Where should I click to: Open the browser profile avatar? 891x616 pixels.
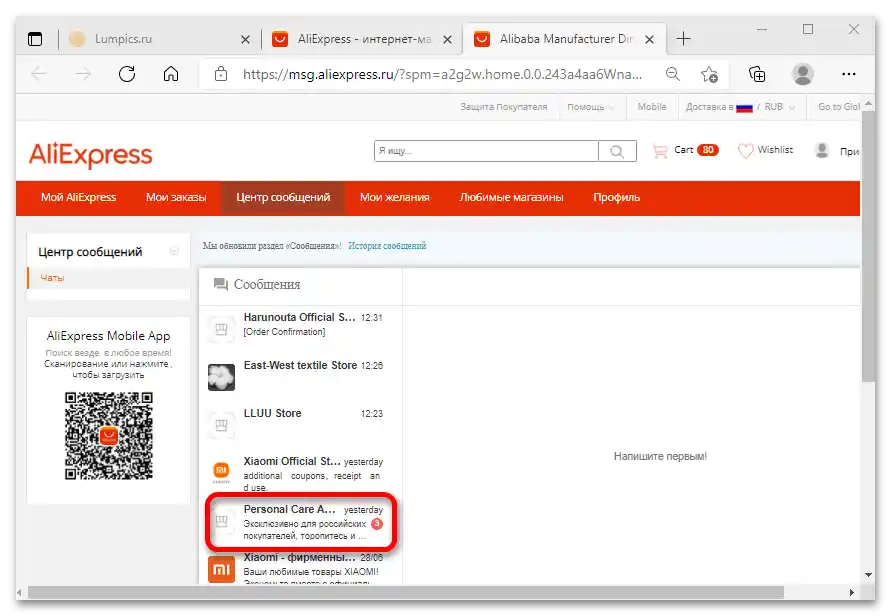[x=802, y=74]
